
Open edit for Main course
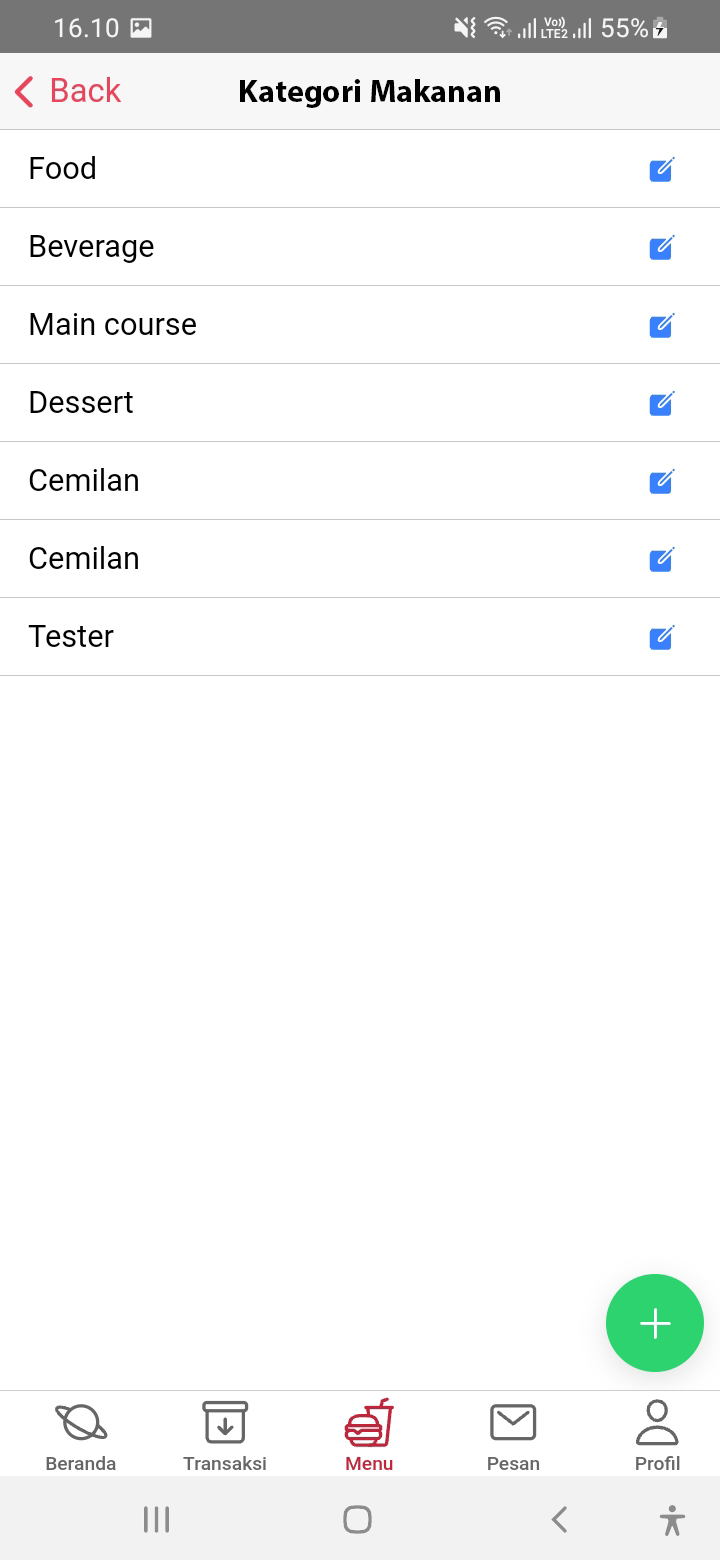click(x=661, y=326)
